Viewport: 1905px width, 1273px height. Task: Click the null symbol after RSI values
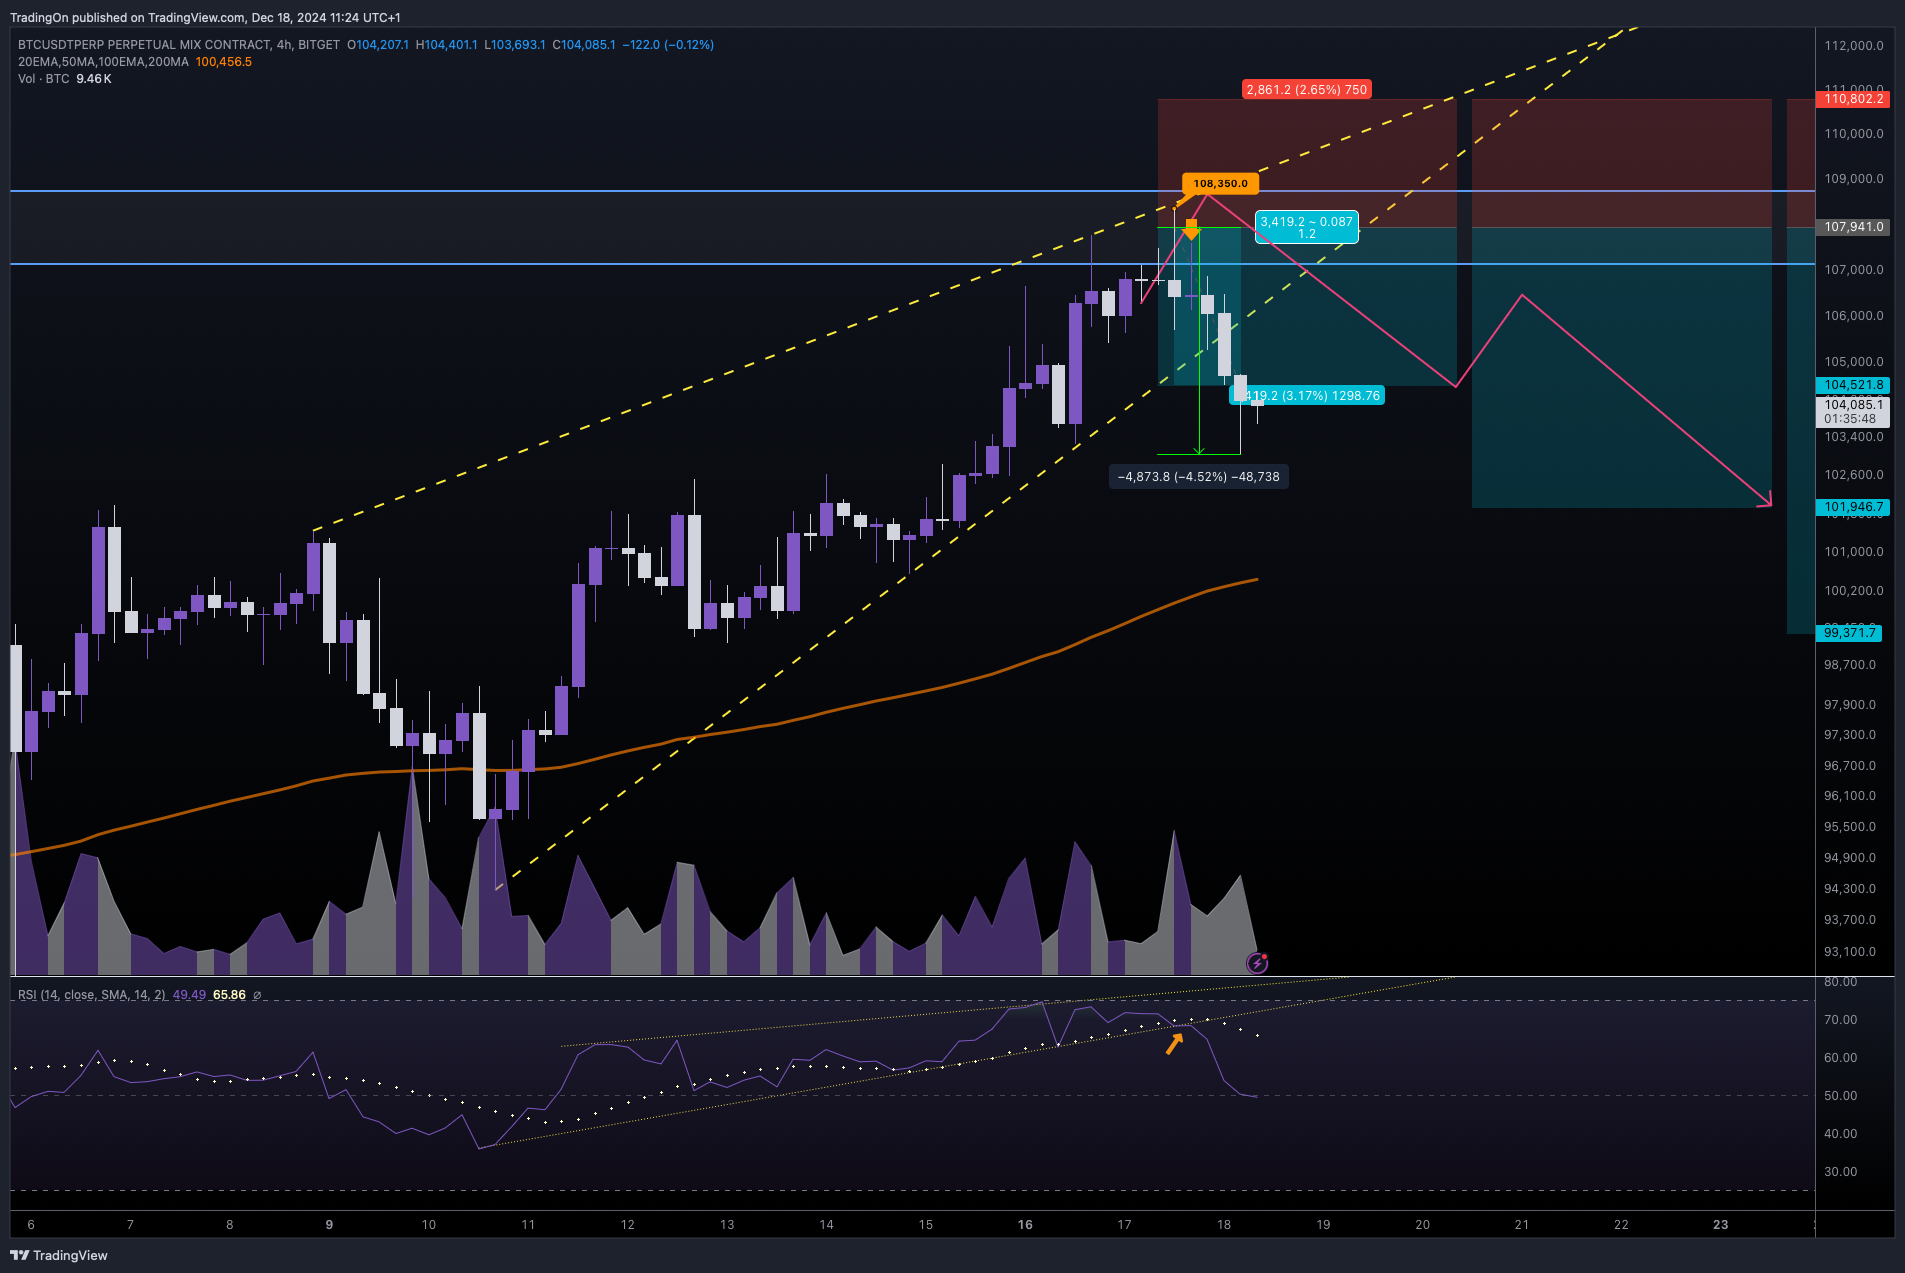point(257,995)
